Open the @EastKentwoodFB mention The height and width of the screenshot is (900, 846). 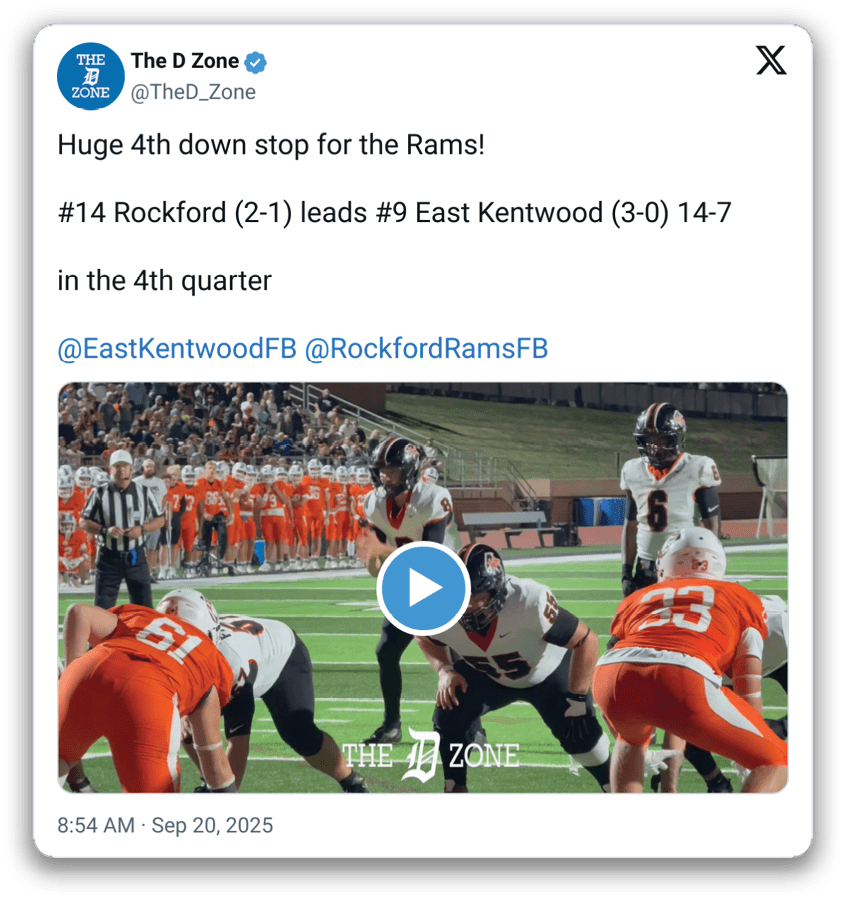click(177, 348)
